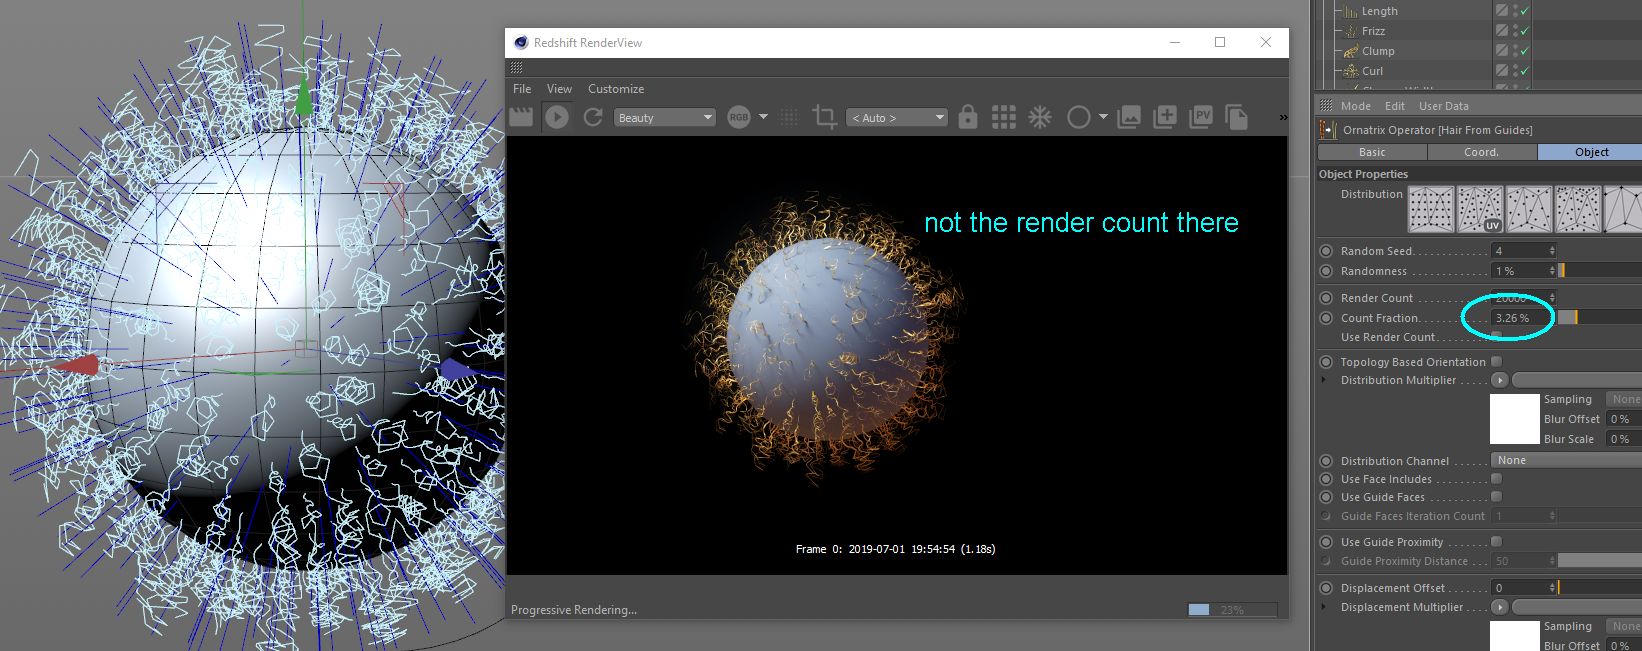Open the Customize menu in RenderView
The width and height of the screenshot is (1642, 651).
[x=615, y=89]
